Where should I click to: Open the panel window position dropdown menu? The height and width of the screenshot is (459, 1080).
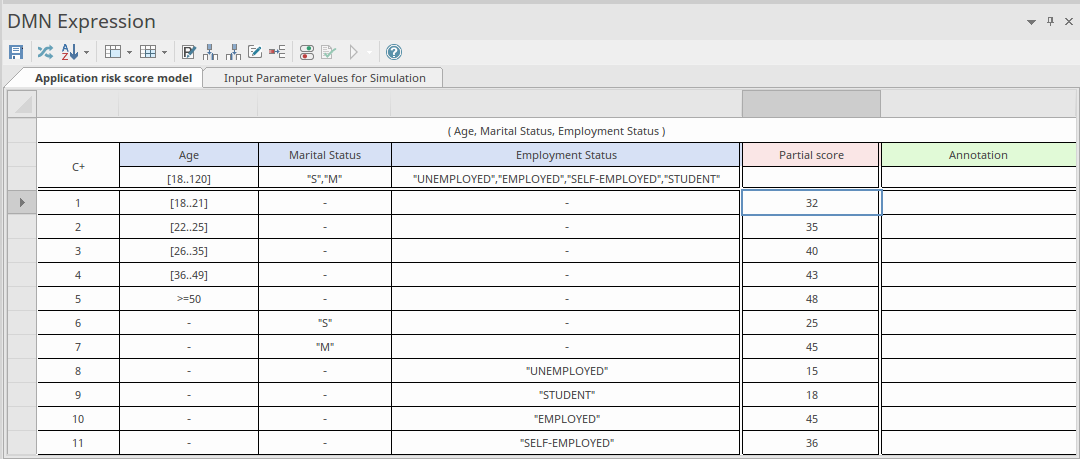tap(1031, 22)
